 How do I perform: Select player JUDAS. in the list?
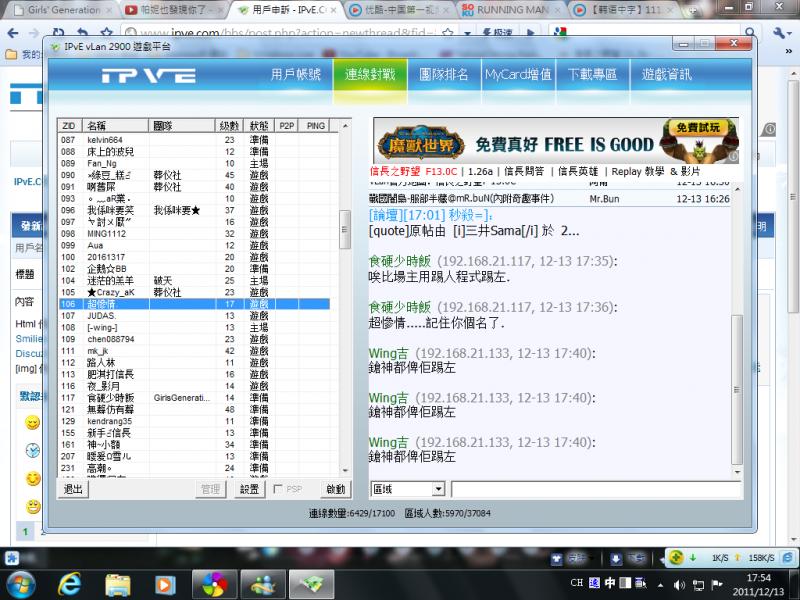[x=194, y=316]
